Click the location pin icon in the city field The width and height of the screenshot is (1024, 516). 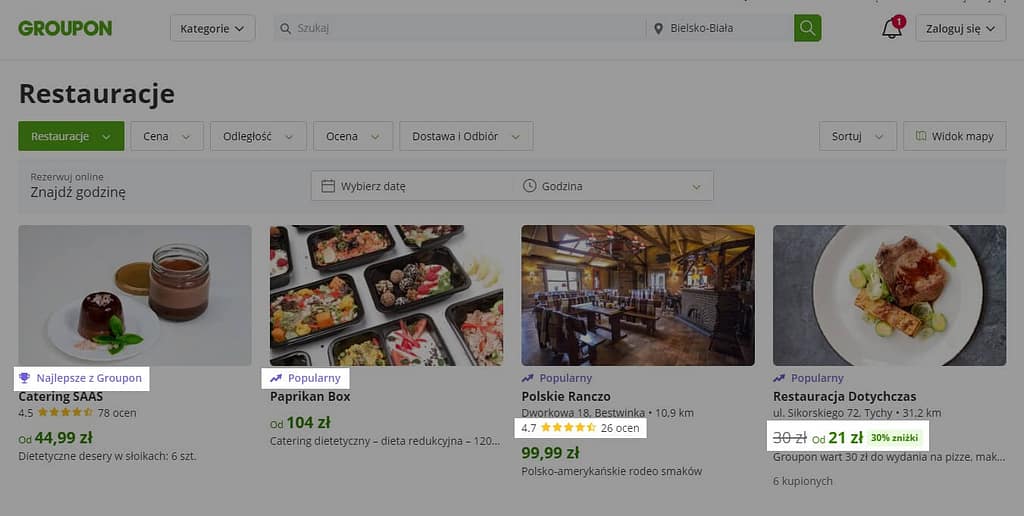pyautogui.click(x=658, y=28)
